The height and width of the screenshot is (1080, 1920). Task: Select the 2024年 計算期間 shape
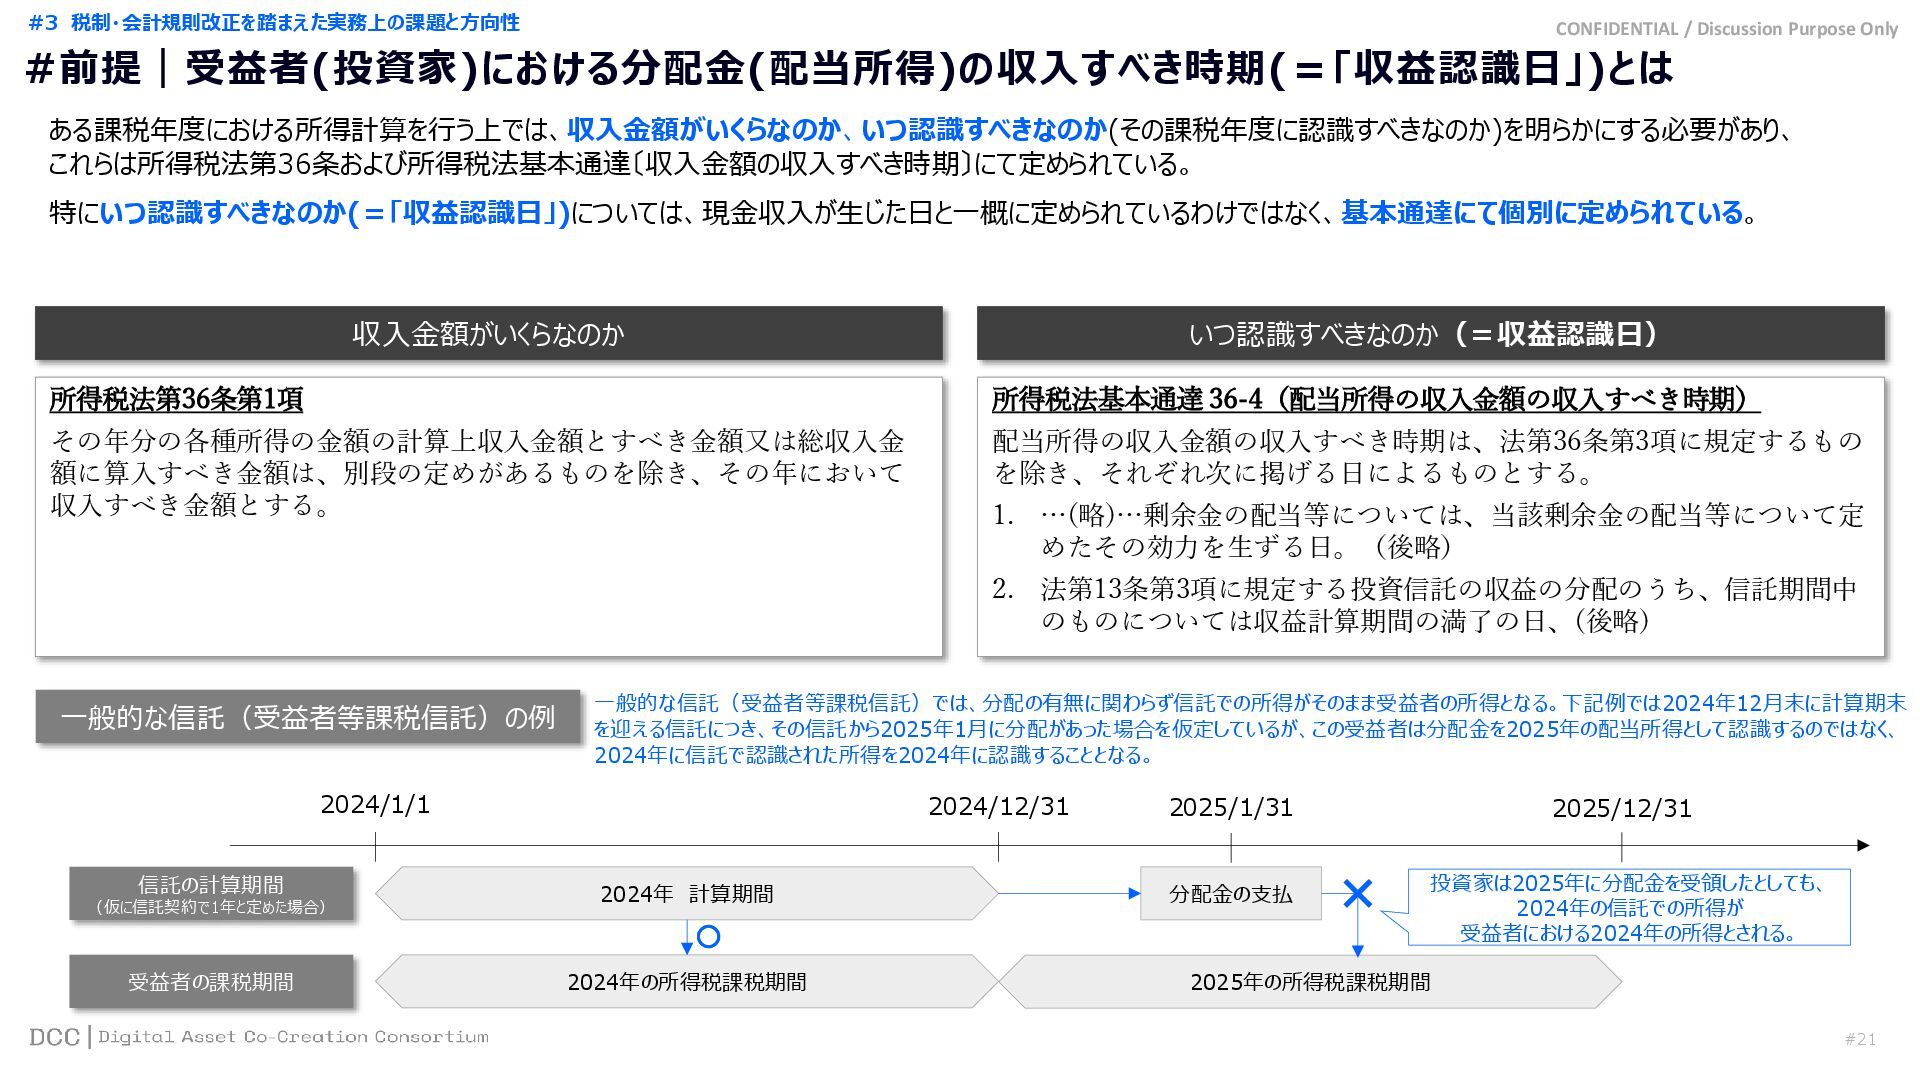[686, 893]
